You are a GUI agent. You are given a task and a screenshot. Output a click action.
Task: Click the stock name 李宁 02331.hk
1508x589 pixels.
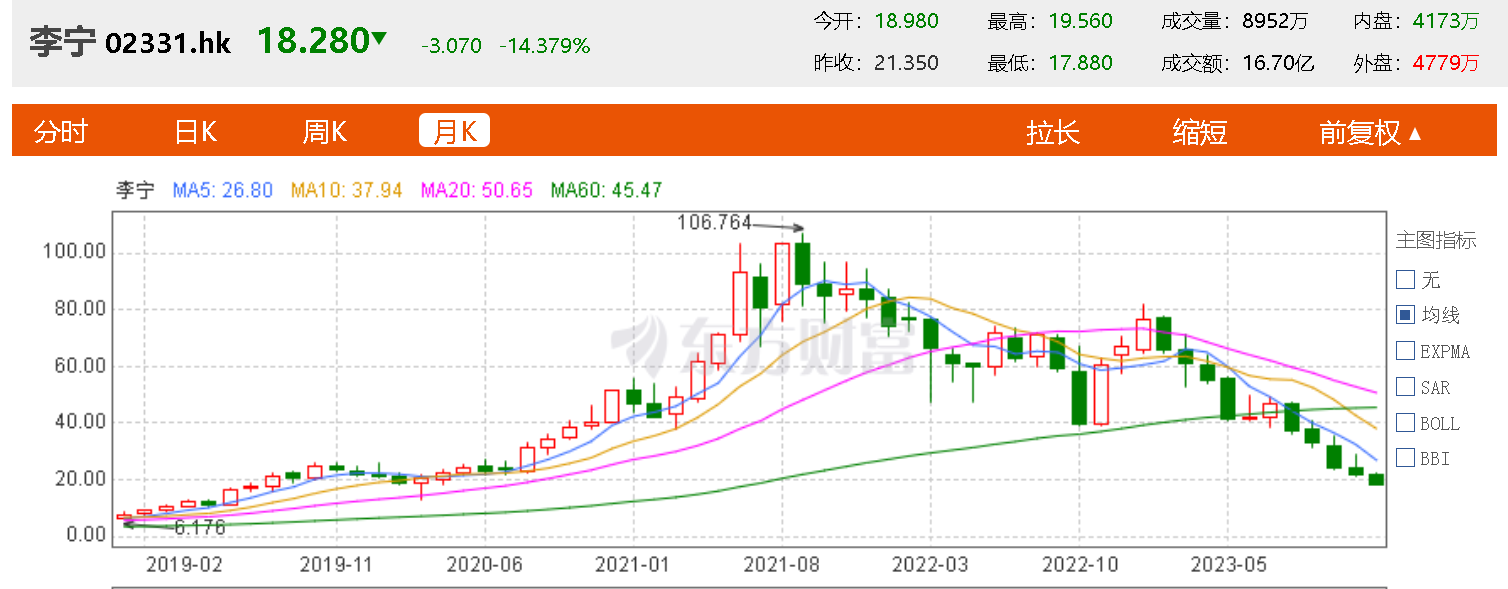(x=130, y=43)
